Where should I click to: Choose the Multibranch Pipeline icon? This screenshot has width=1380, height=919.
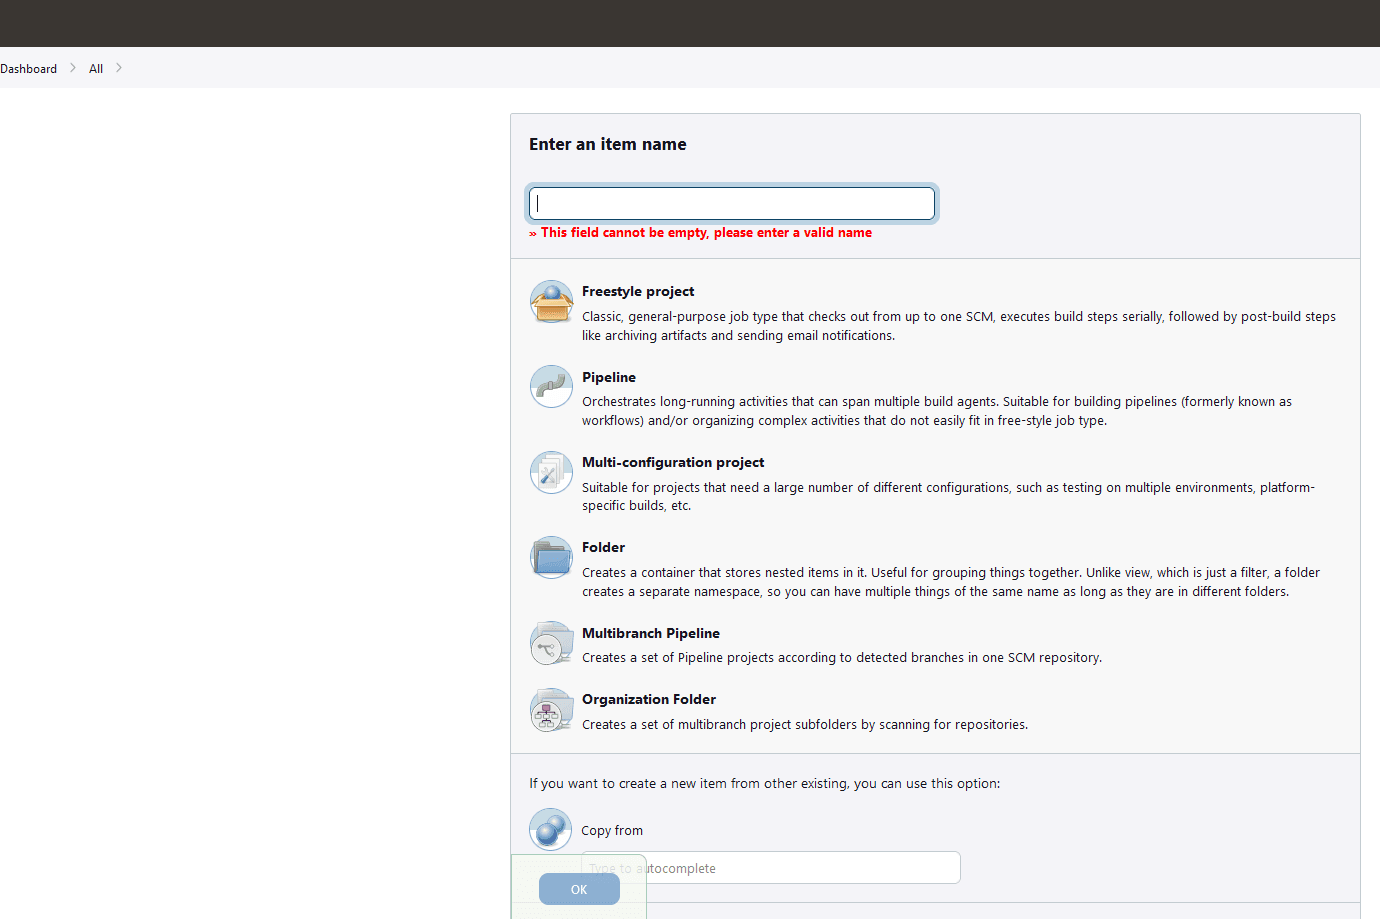[x=551, y=643]
